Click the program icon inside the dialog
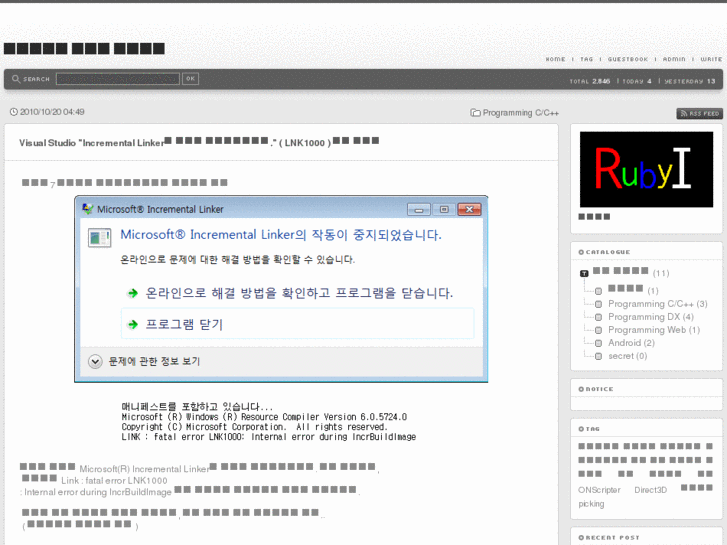Image resolution: width=727 pixels, height=545 pixels. [x=100, y=237]
